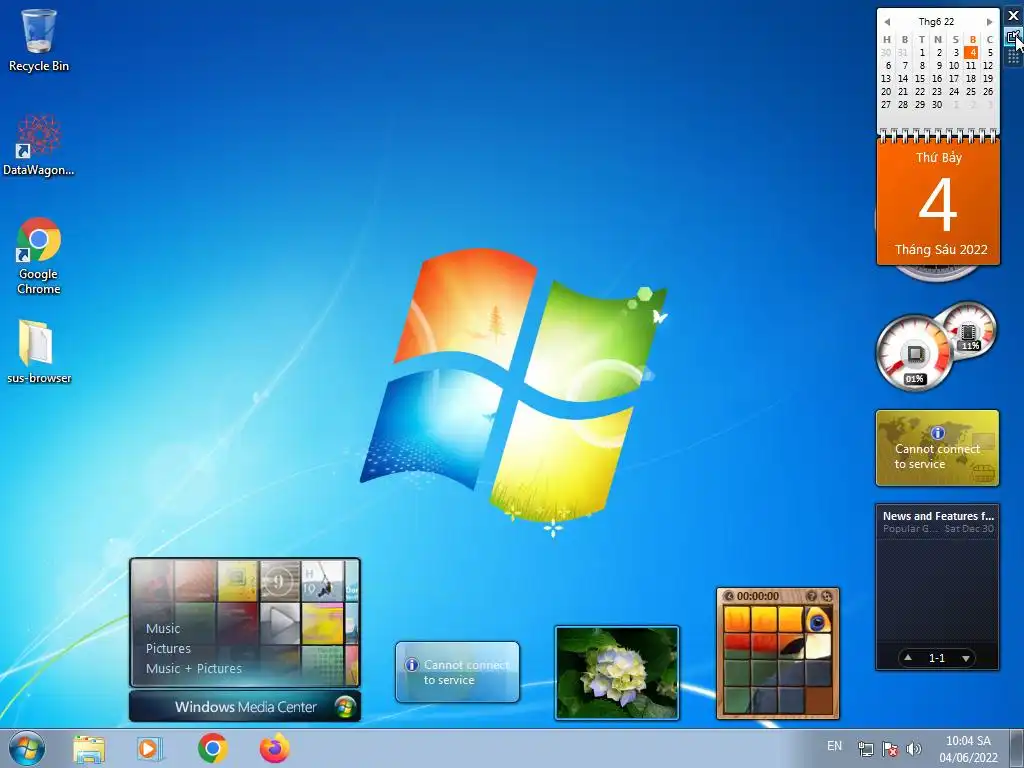The width and height of the screenshot is (1024, 768).
Task: Open the DataWagon shortcut on the desktop
Action: click(39, 145)
